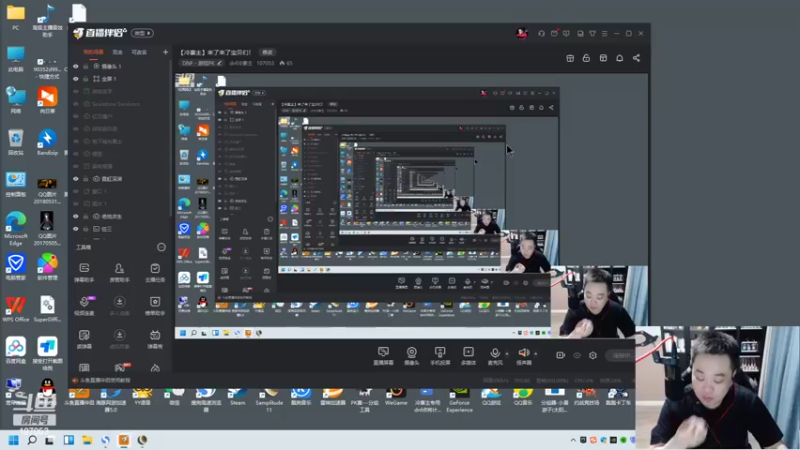This screenshot has width=800, height=450.
Task: Open Microsoft Edge desktop shortcut
Action: pos(16,229)
